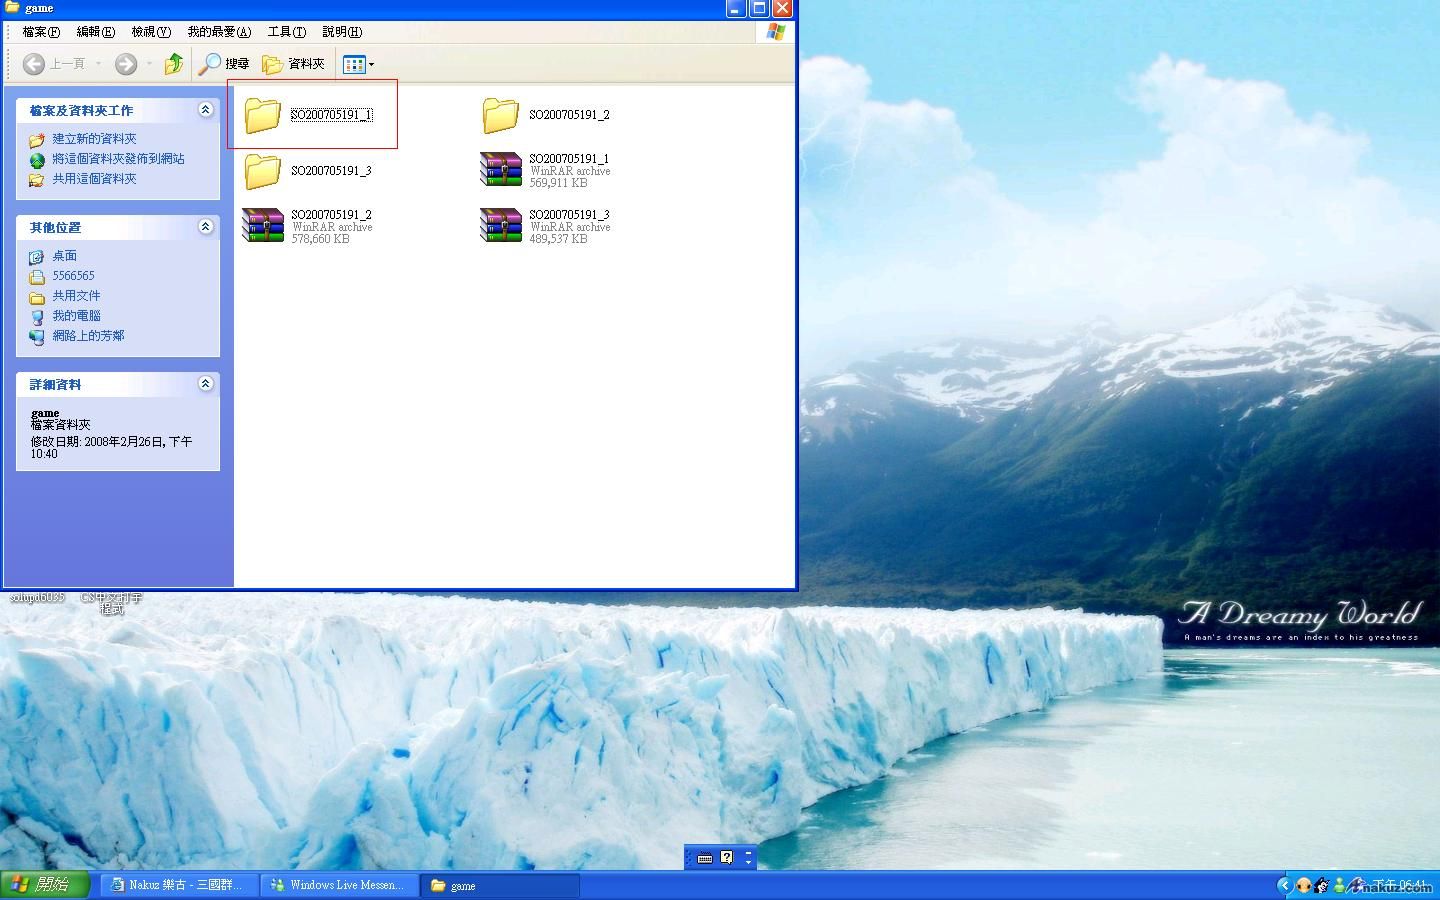Click the black cat tray icon

(x=1322, y=885)
